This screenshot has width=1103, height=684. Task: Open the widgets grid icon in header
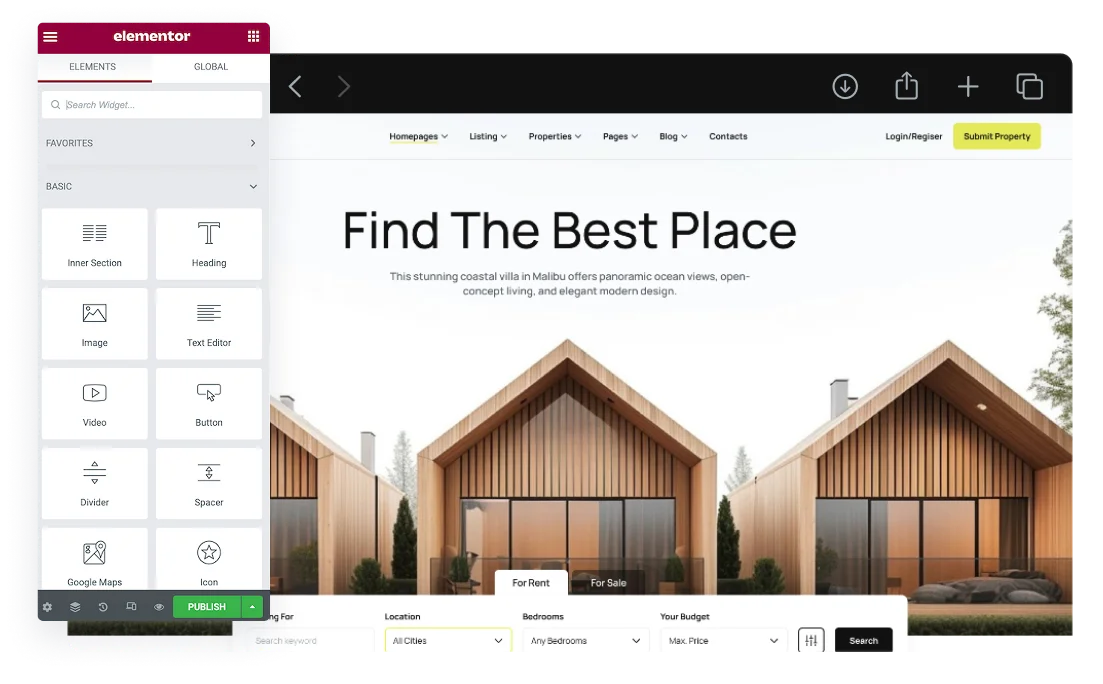click(x=253, y=37)
